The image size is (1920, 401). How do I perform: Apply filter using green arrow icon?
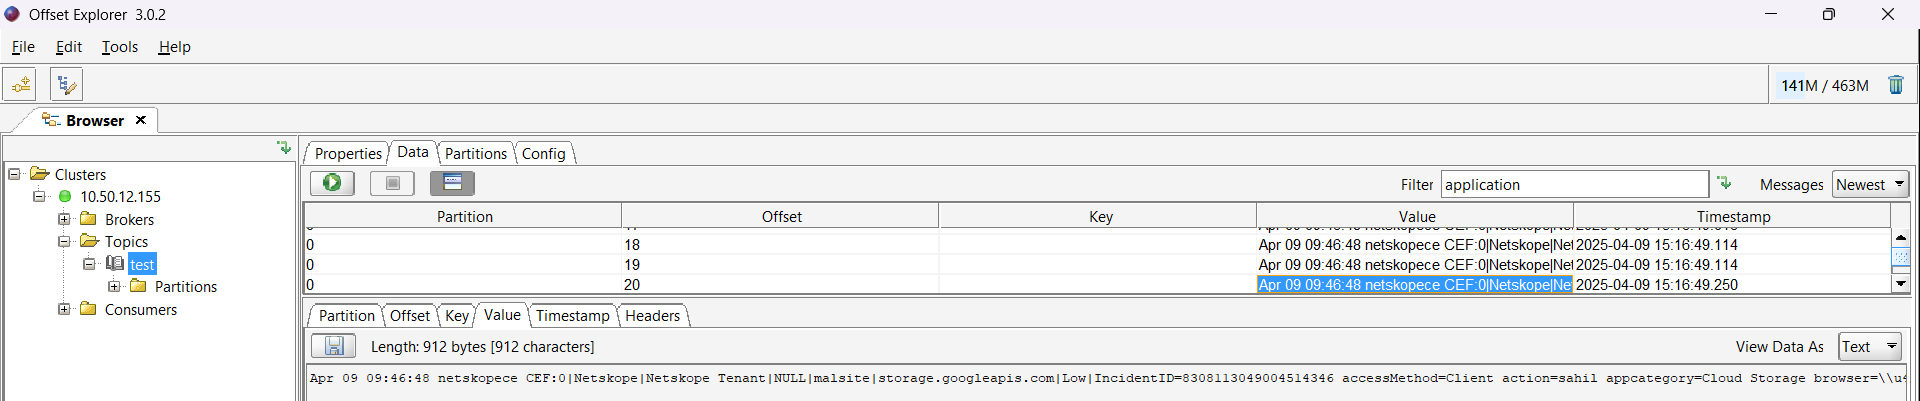(1724, 184)
